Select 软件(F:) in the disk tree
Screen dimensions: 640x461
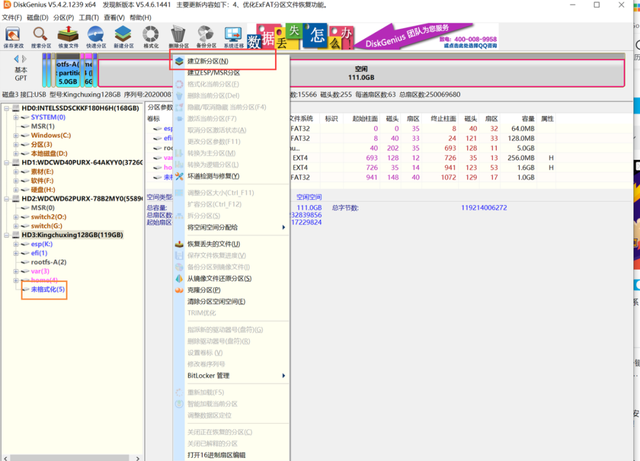click(x=42, y=180)
